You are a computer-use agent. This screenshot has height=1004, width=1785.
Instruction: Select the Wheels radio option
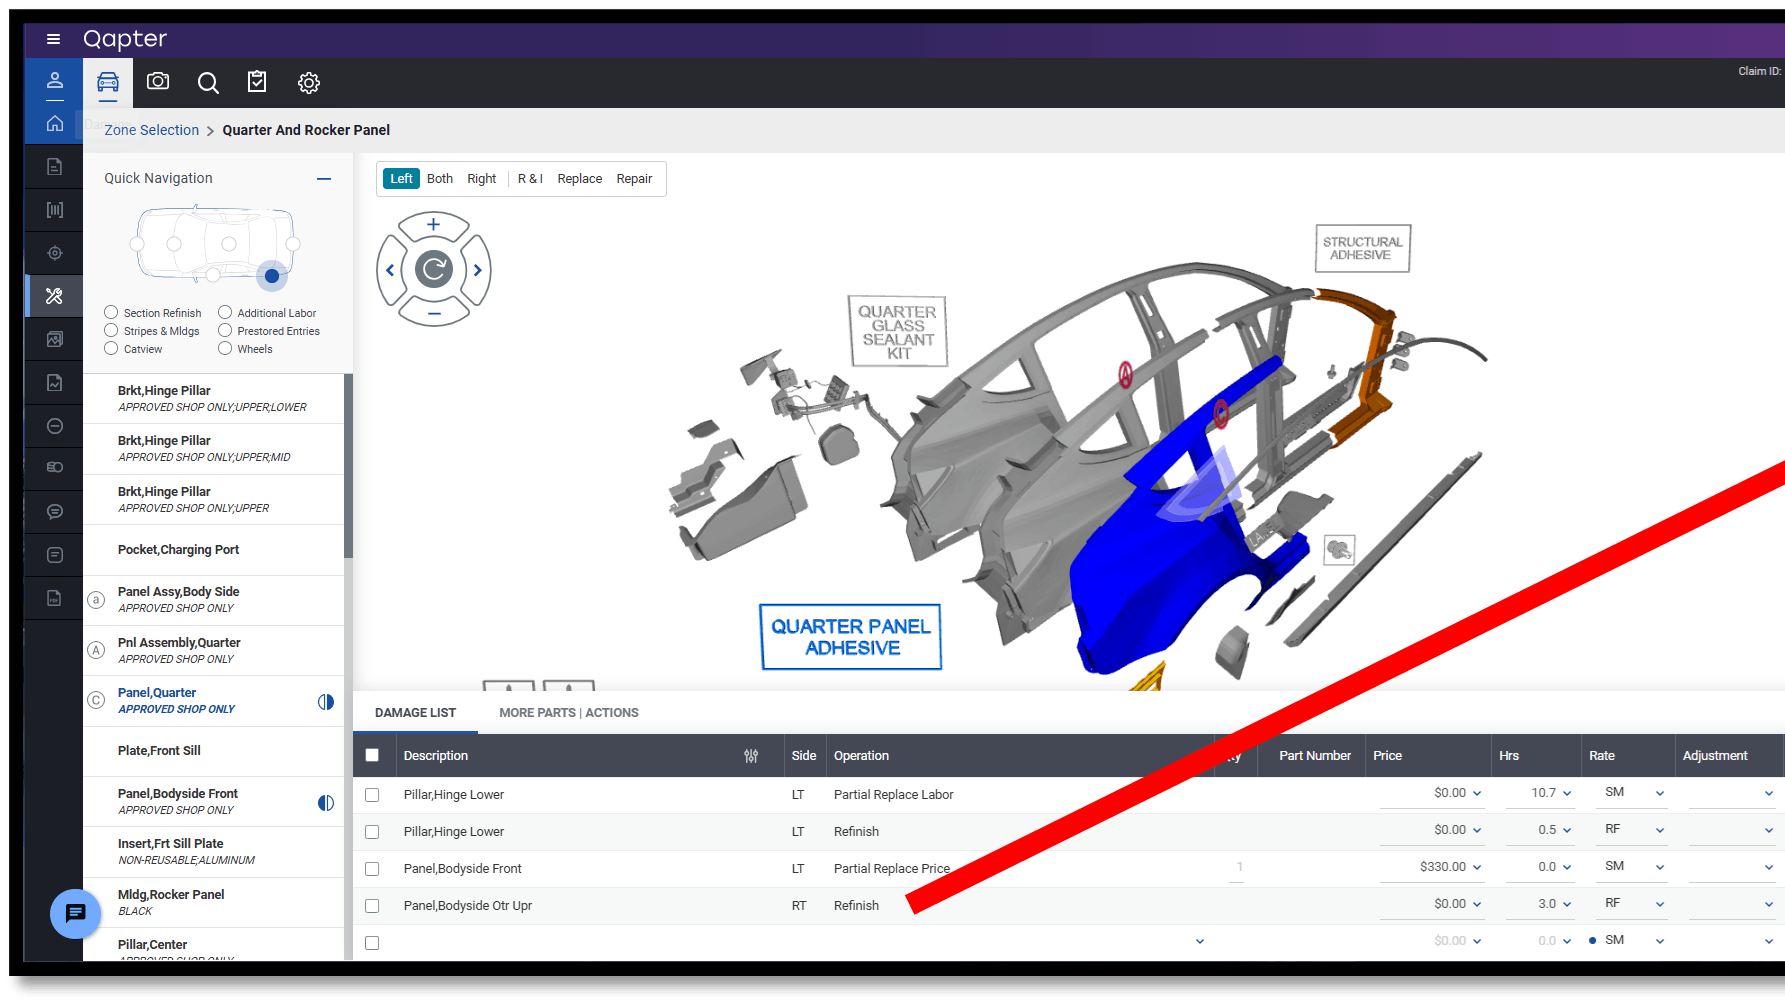(225, 349)
